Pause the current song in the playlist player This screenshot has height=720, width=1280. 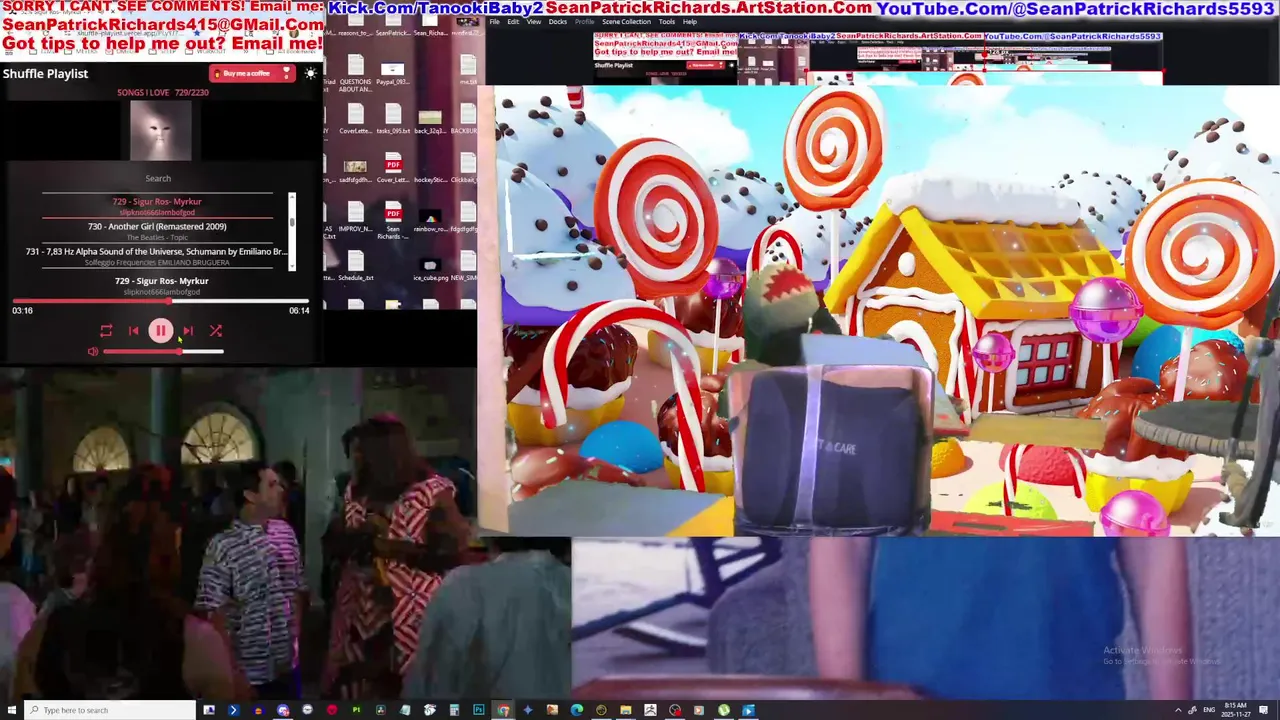160,331
